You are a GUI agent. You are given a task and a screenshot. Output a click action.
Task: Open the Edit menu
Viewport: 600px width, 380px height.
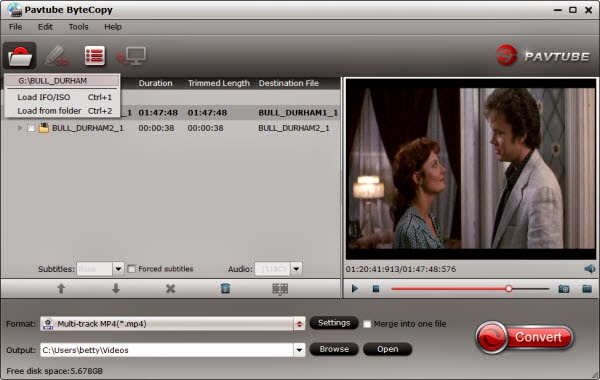click(x=45, y=27)
